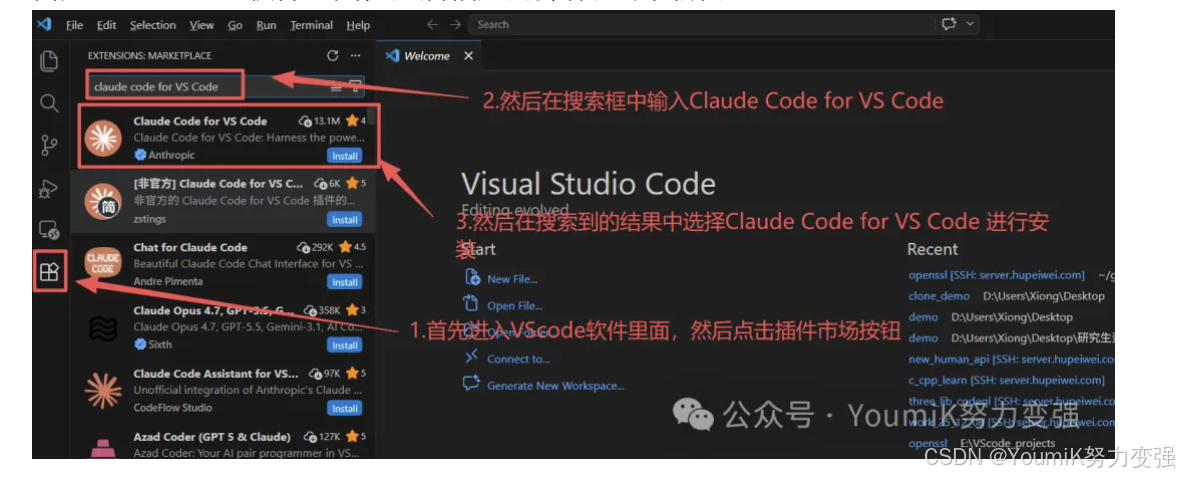Open the File menu
Image resolution: width=1179 pixels, height=477 pixels.
[x=74, y=25]
